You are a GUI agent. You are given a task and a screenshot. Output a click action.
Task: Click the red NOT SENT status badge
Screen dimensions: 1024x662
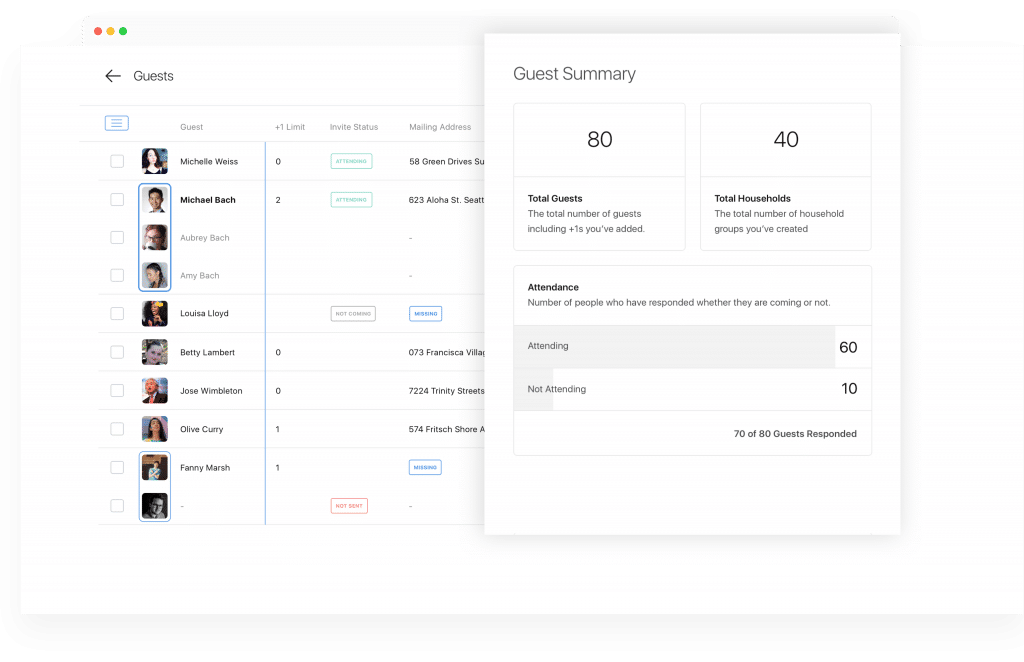pyautogui.click(x=349, y=506)
